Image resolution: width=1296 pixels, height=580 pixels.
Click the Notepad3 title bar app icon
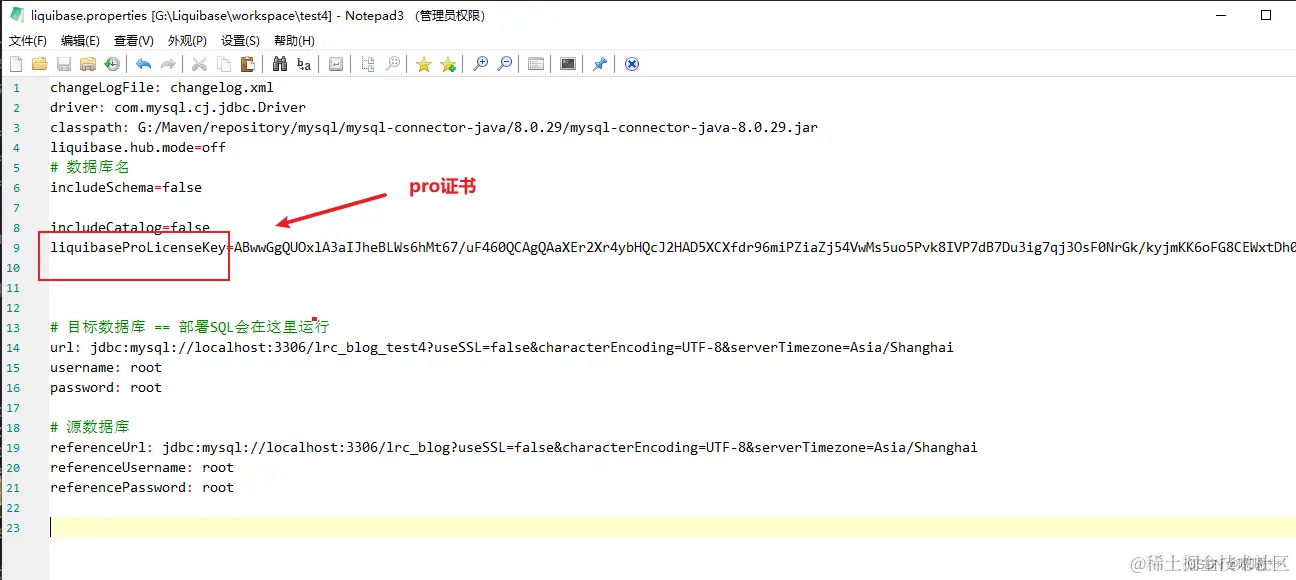coord(16,15)
